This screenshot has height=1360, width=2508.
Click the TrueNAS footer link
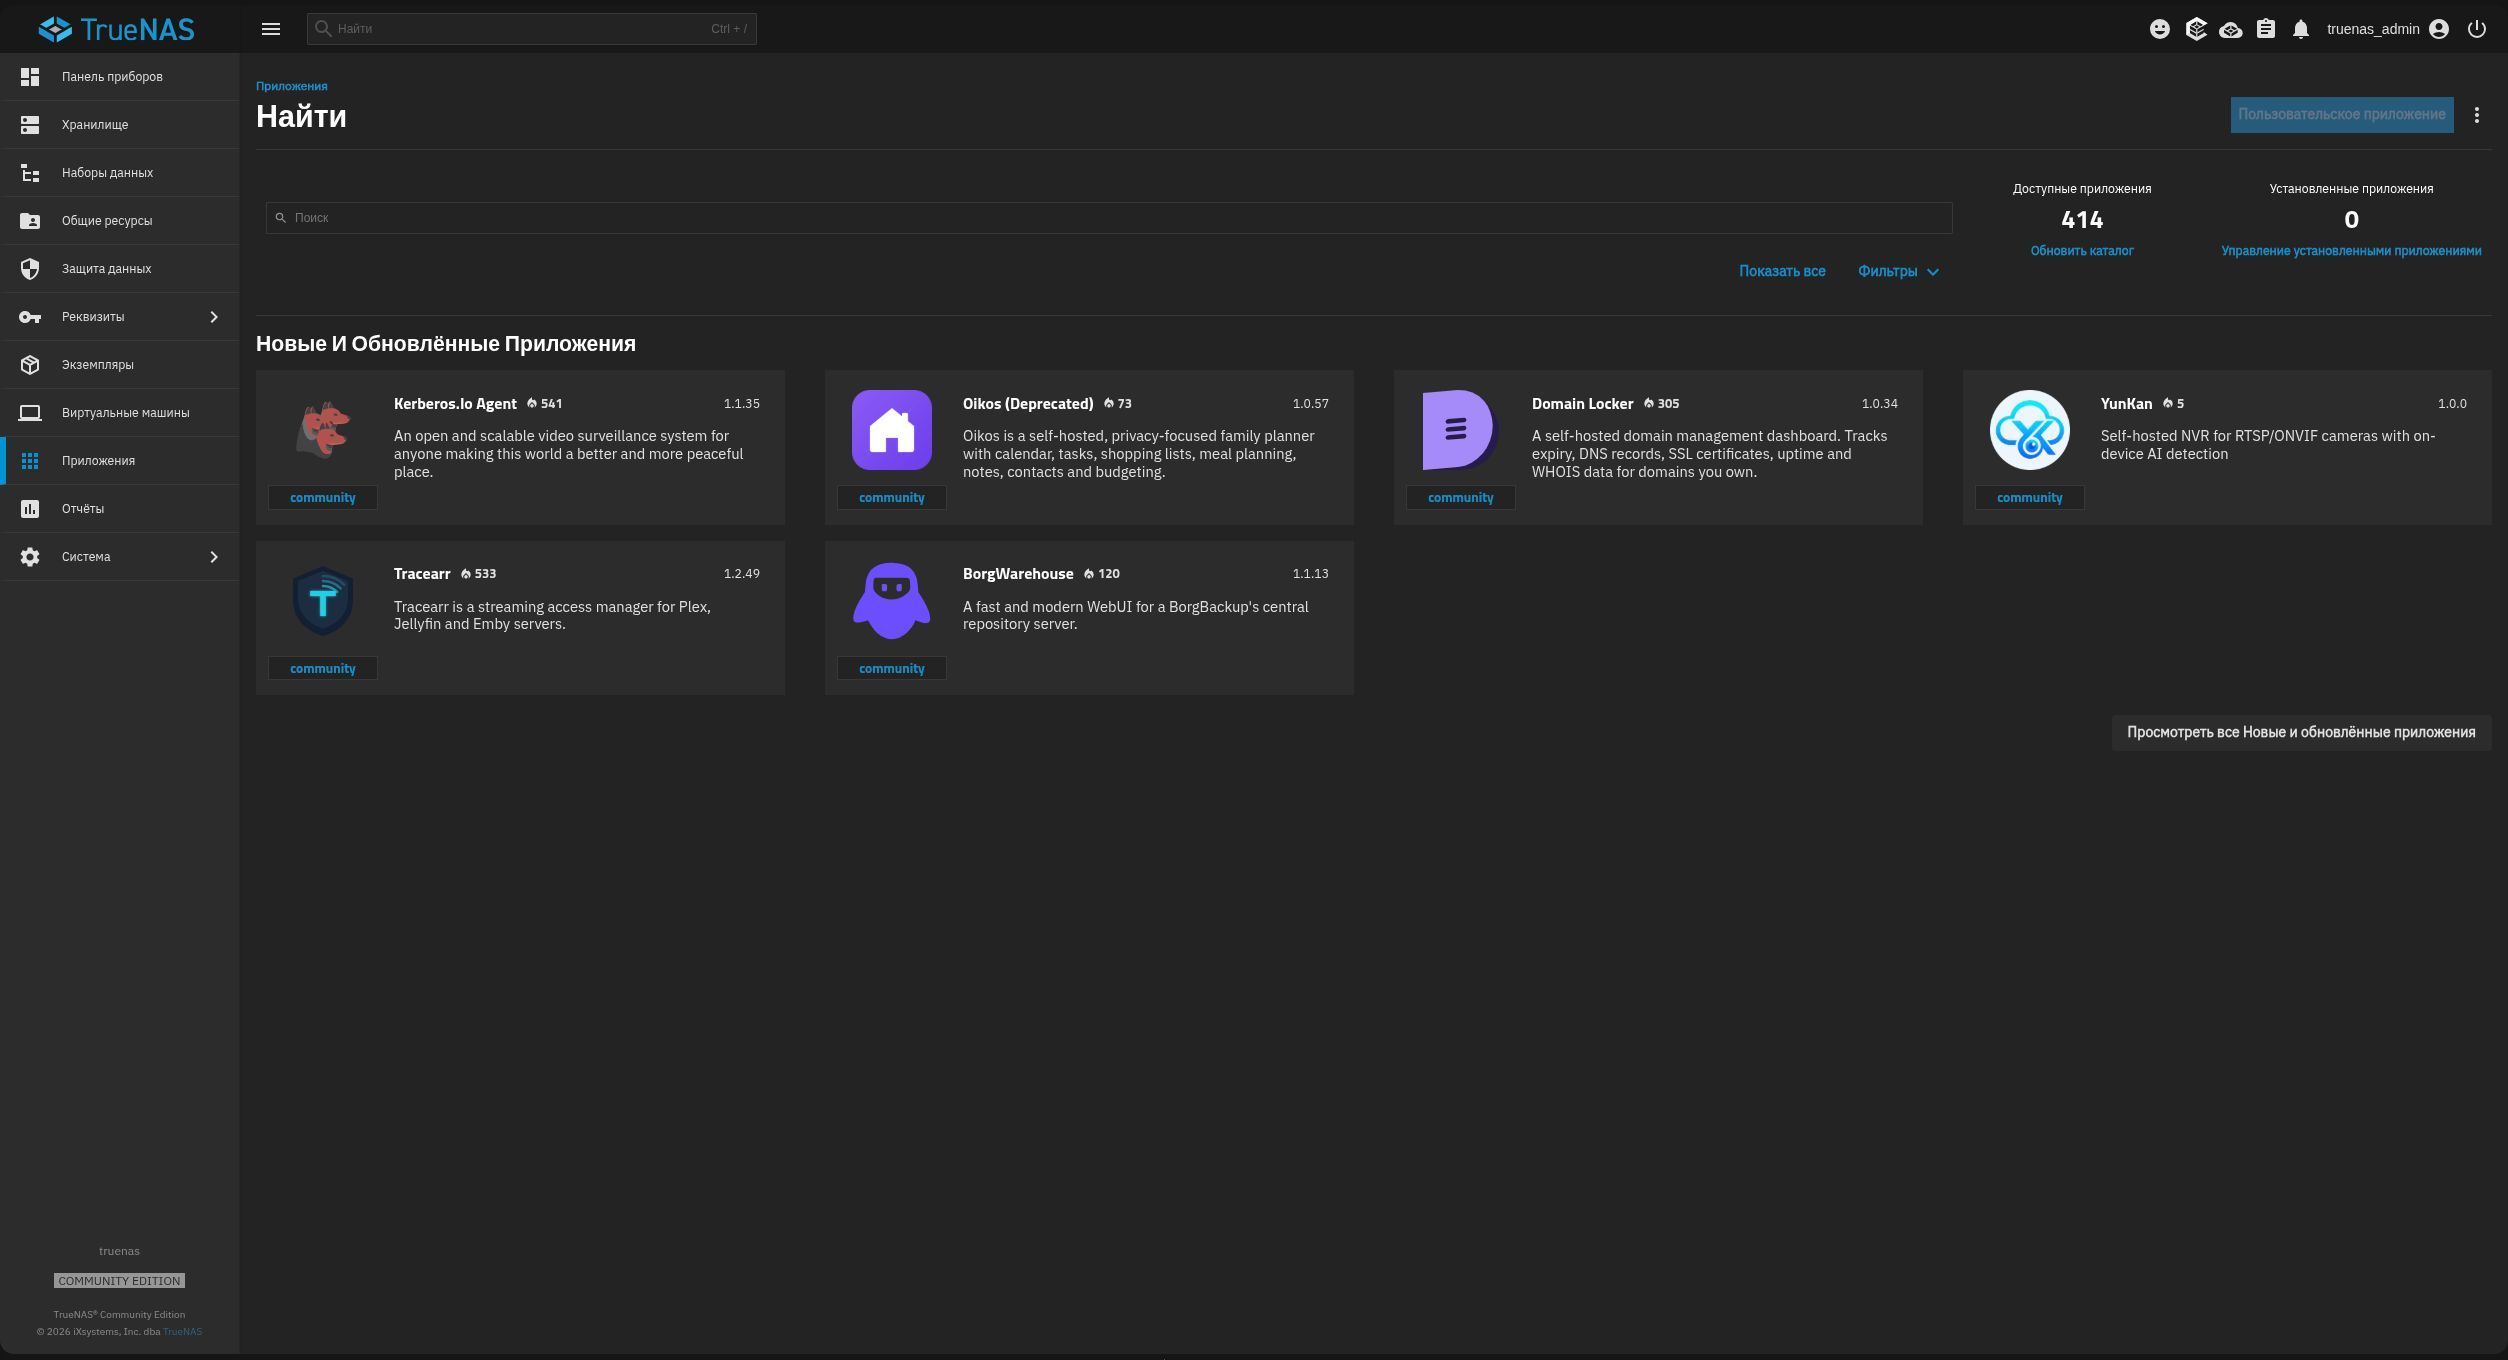182,1332
